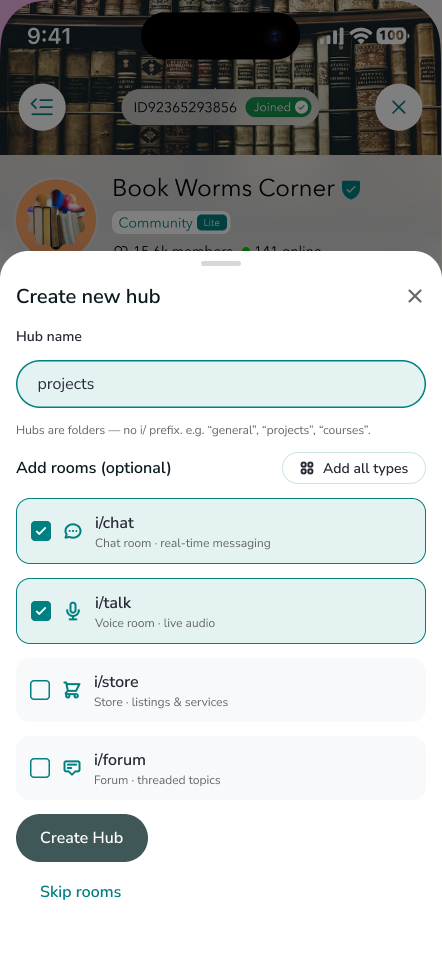442x956 pixels.
Task: Click the "Voice room · live audio" description
Action: tap(155, 623)
